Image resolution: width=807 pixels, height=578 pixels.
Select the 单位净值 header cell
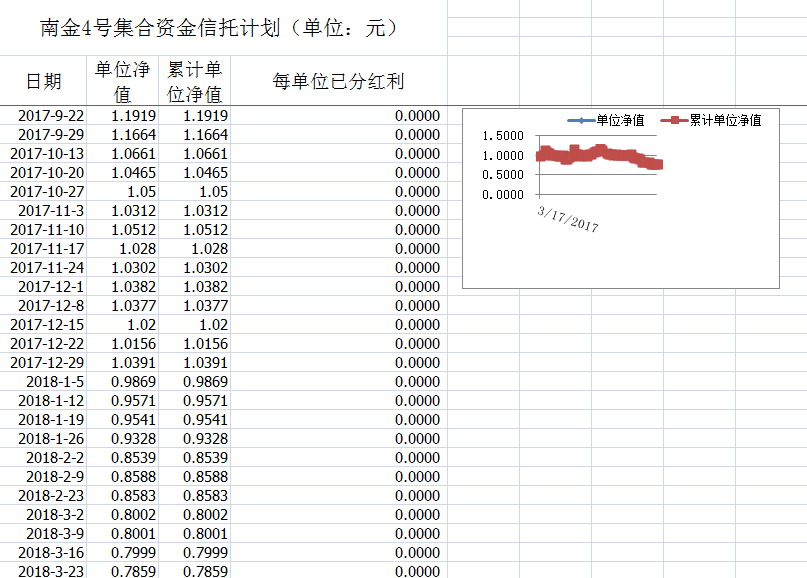(x=122, y=81)
